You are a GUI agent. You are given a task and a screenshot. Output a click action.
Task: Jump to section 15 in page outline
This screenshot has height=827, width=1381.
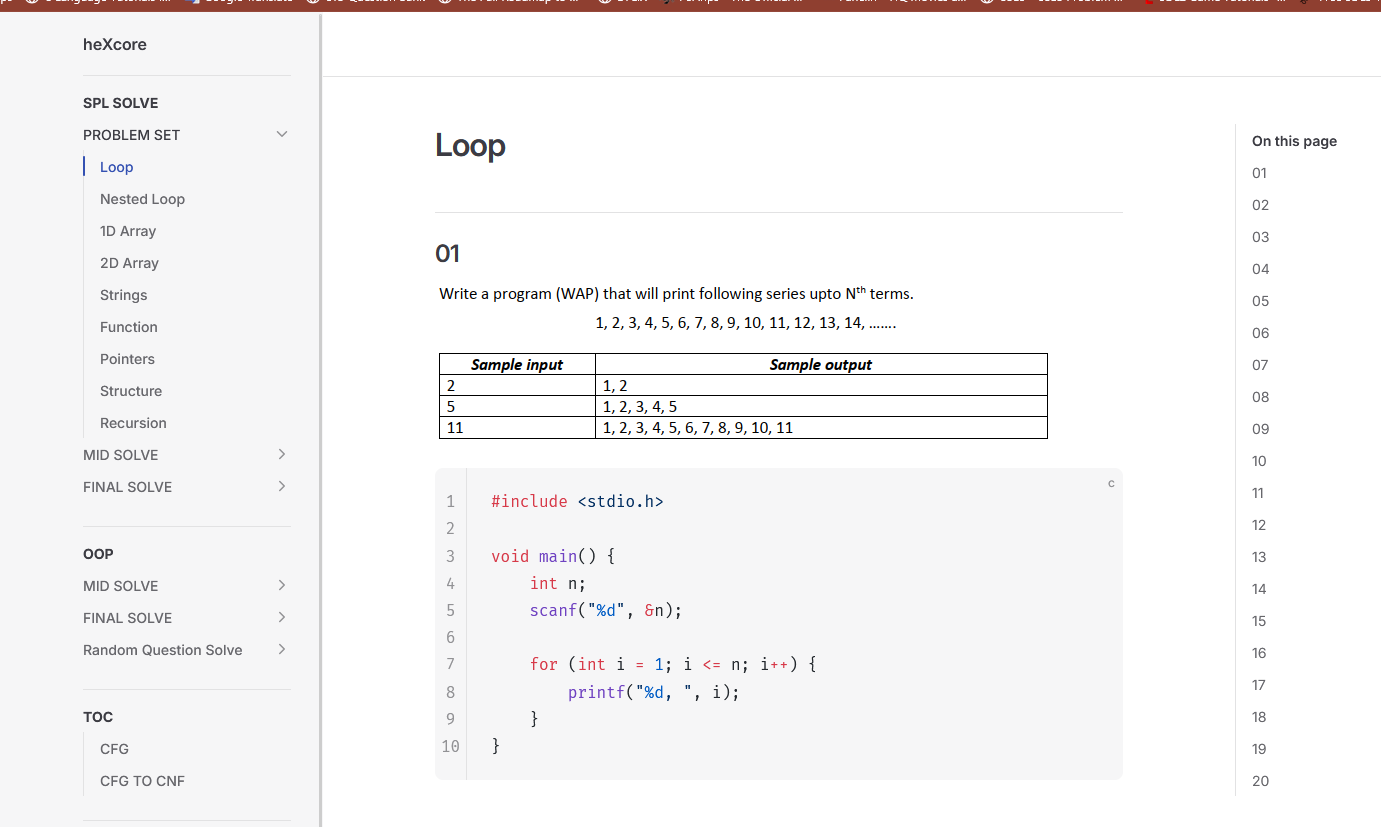coord(1259,621)
